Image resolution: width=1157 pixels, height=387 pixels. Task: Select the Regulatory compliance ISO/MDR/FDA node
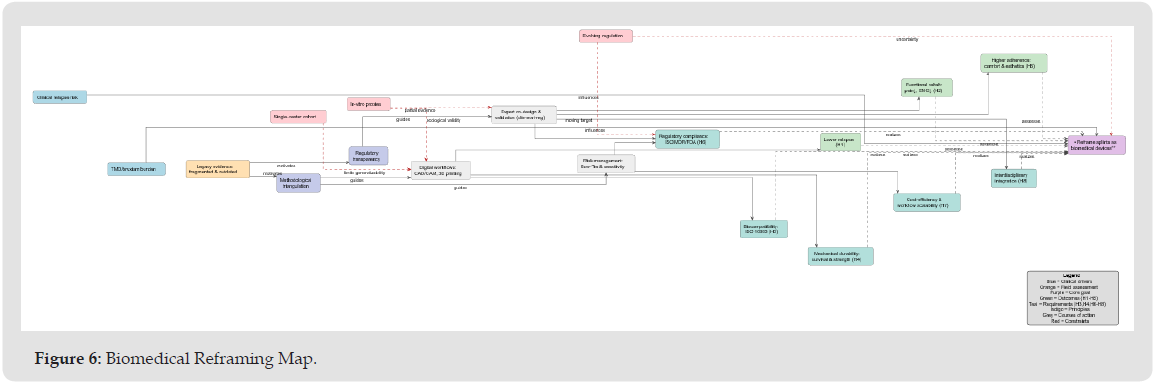pyautogui.click(x=687, y=139)
